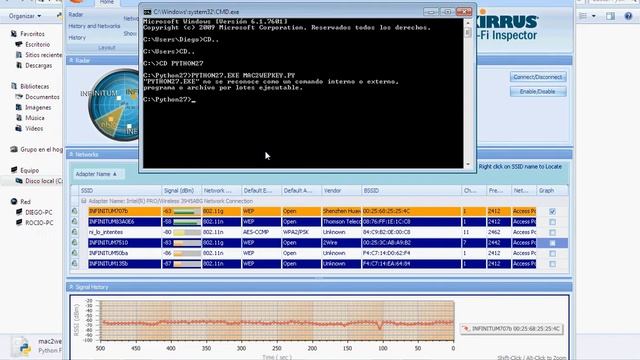Collapse the Radar panel header
640x360 pixels.
71,60
